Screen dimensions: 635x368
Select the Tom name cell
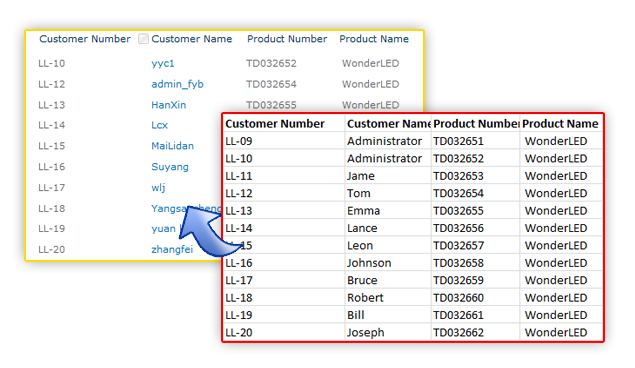click(x=388, y=194)
